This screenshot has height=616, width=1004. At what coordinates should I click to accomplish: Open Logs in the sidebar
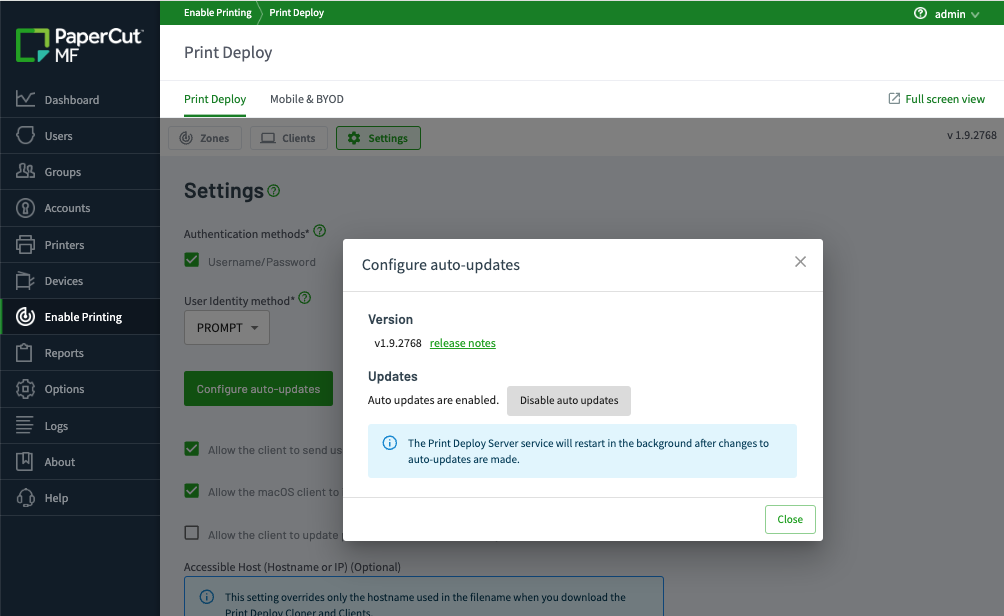(x=80, y=425)
